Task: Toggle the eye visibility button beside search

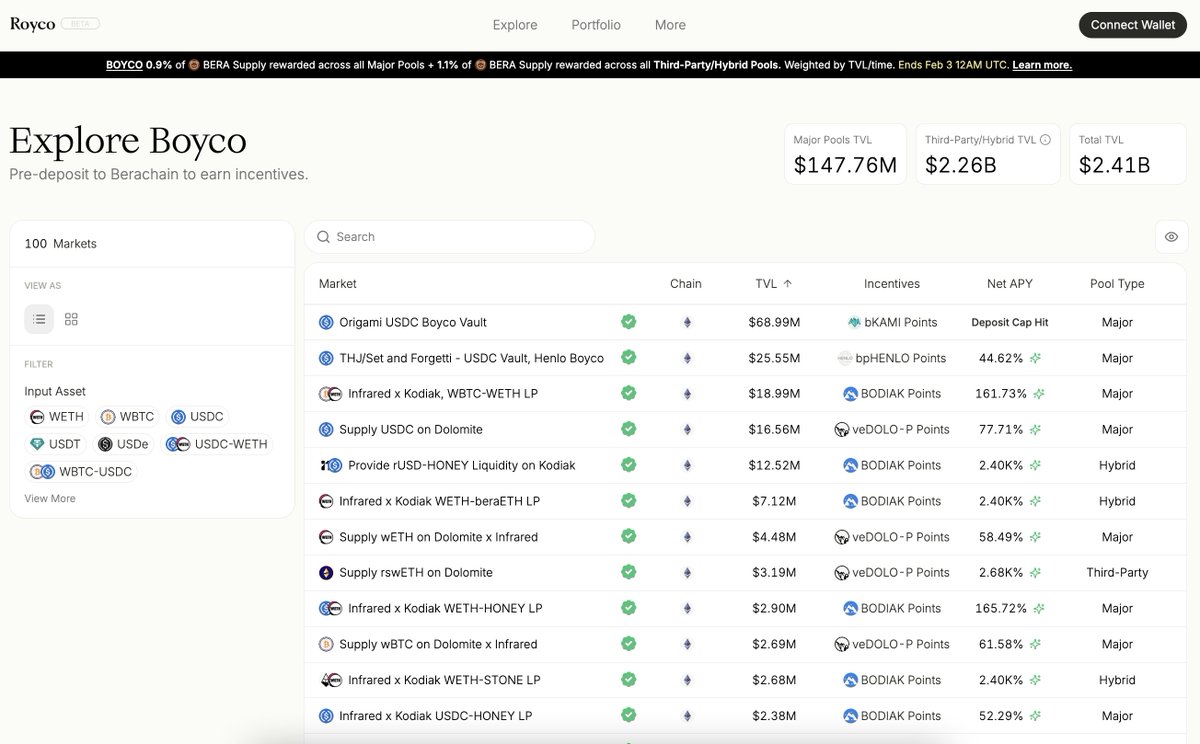Action: coord(1171,237)
